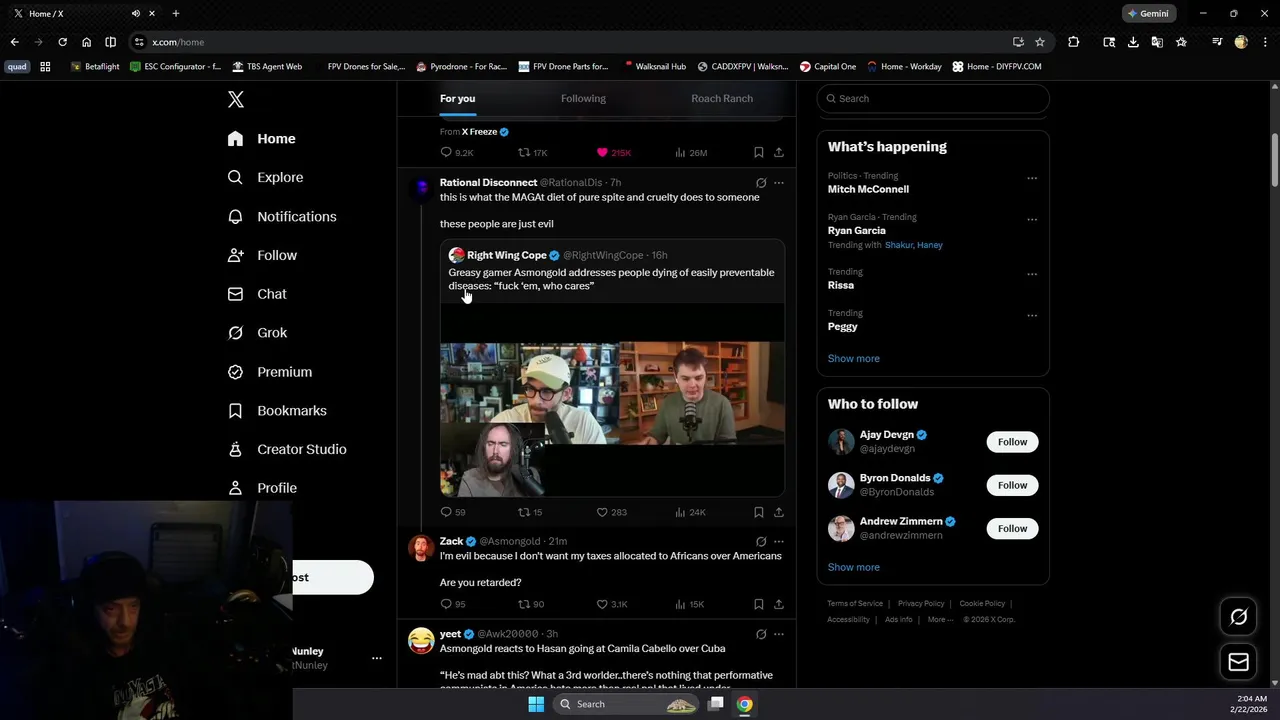The height and width of the screenshot is (720, 1280).
Task: Like Zack's post with 3.1K likes
Action: pyautogui.click(x=612, y=604)
